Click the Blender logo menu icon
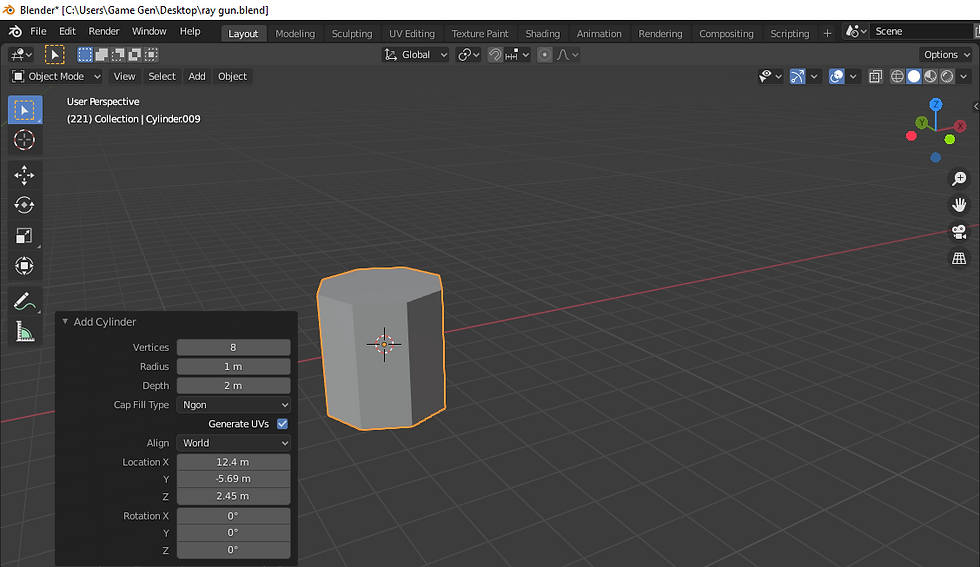This screenshot has width=980, height=567. pyautogui.click(x=15, y=31)
